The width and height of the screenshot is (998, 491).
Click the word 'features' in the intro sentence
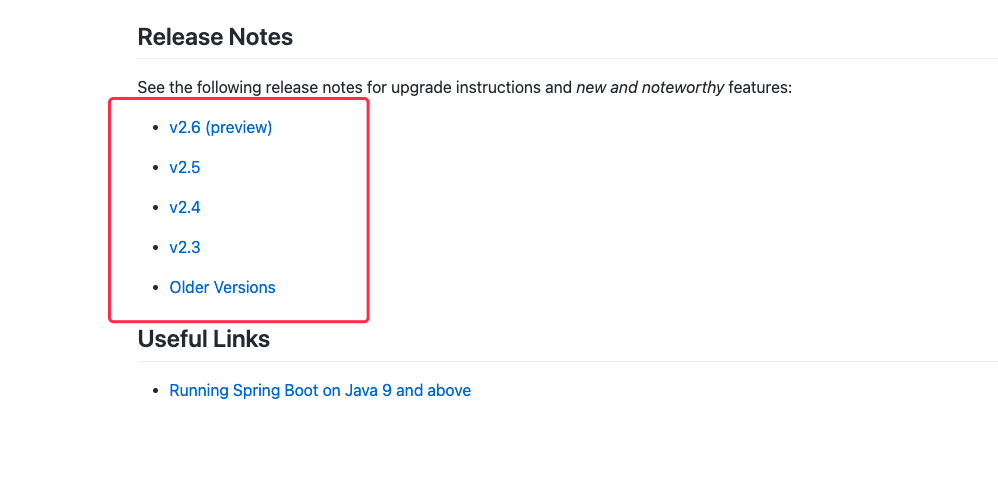tap(758, 87)
